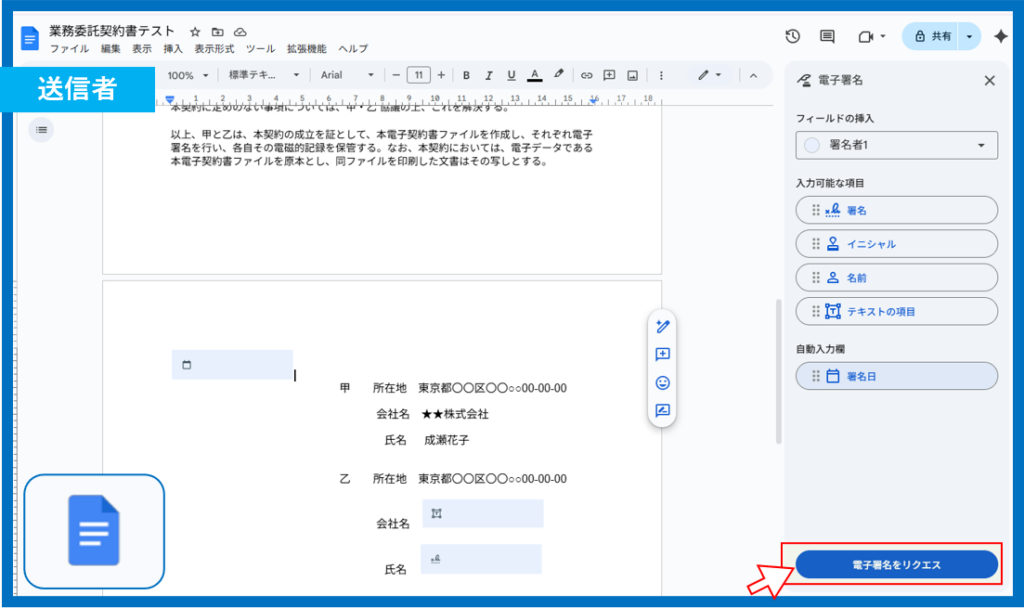The height and width of the screenshot is (608, 1024).
Task: Open the text color picker
Action: point(535,75)
